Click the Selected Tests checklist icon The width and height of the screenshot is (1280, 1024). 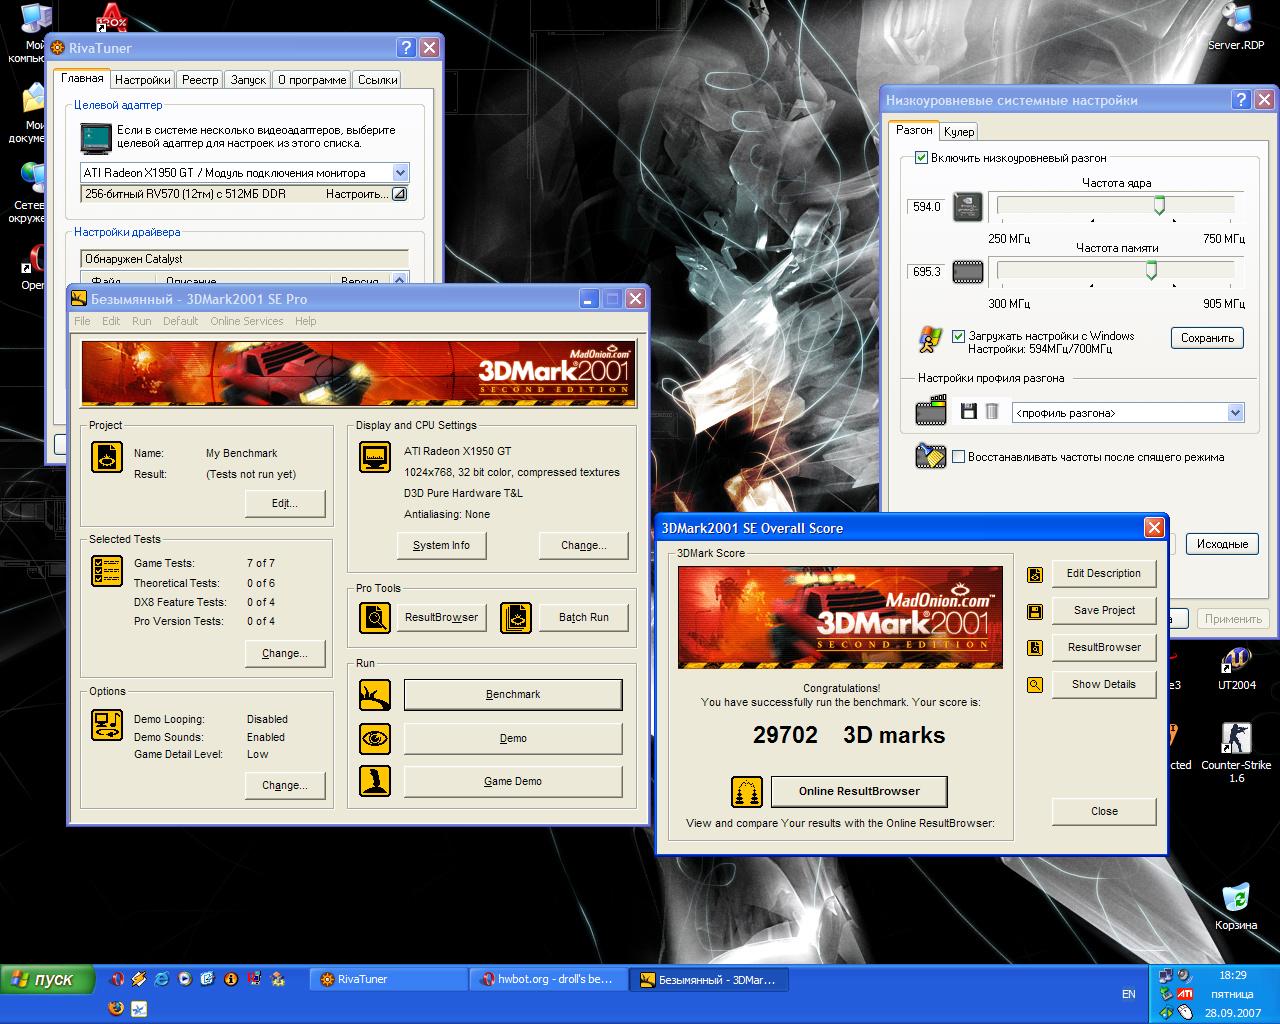click(x=107, y=571)
